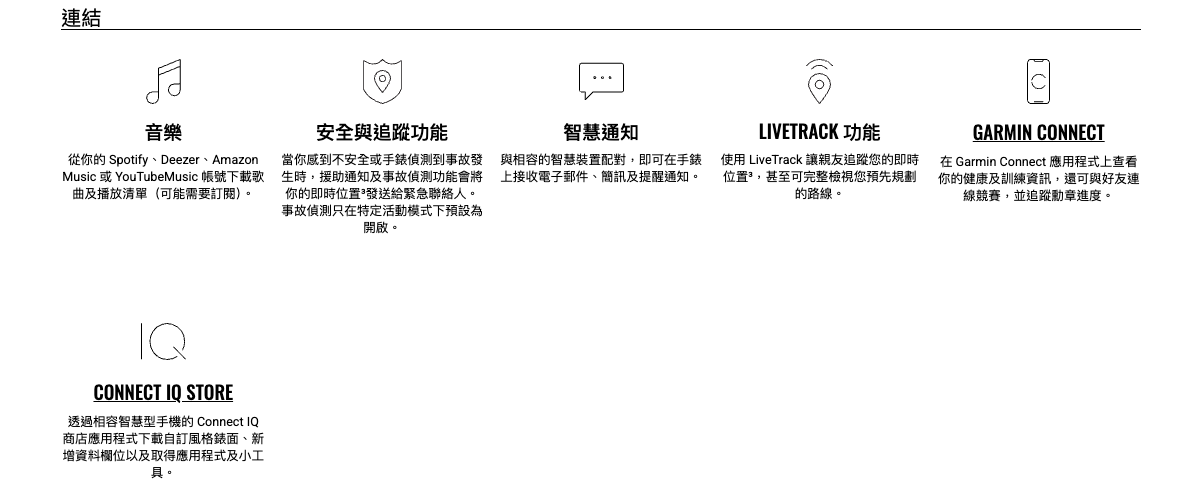Click the smart notification pairing description text
Viewport: 1197px width, 492px height.
(601, 168)
